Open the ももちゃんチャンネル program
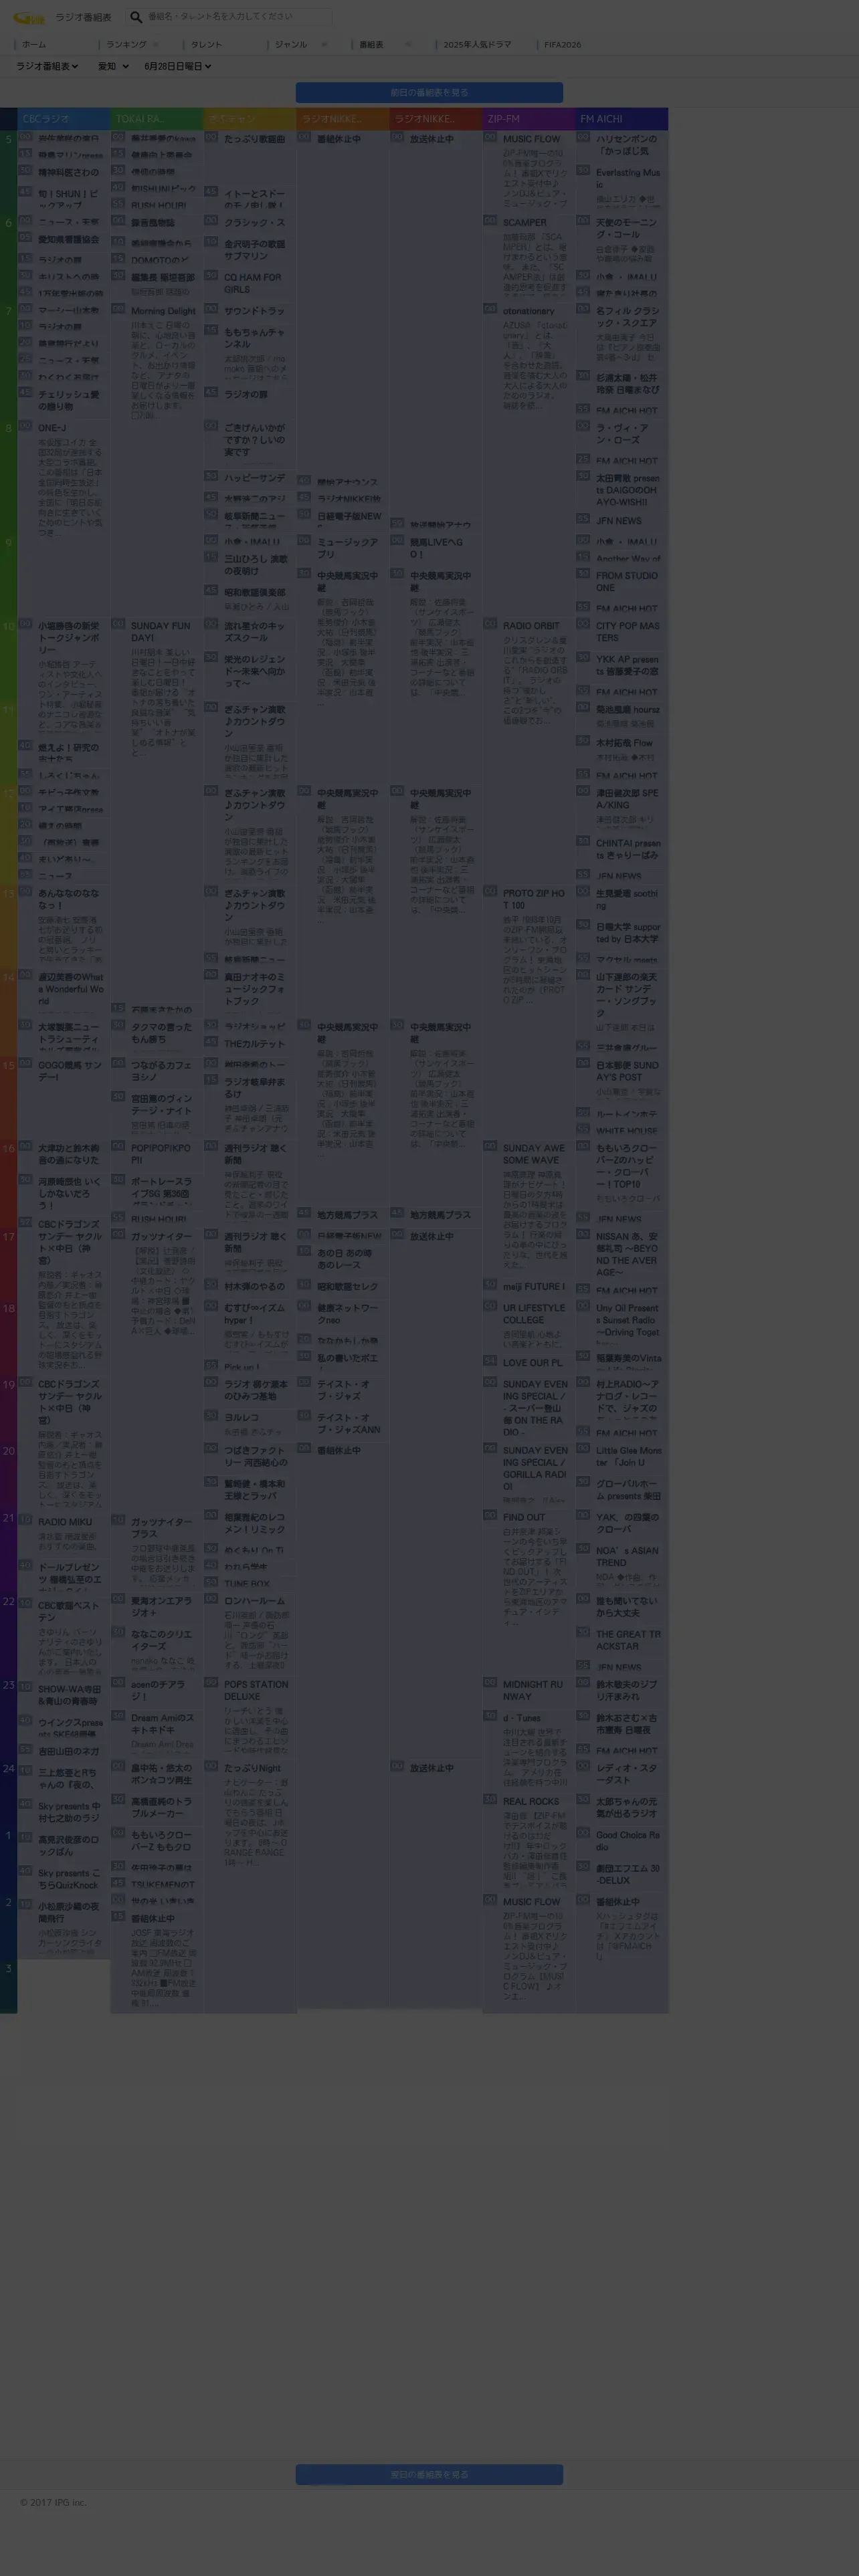This screenshot has height=2576, width=859. tap(255, 338)
